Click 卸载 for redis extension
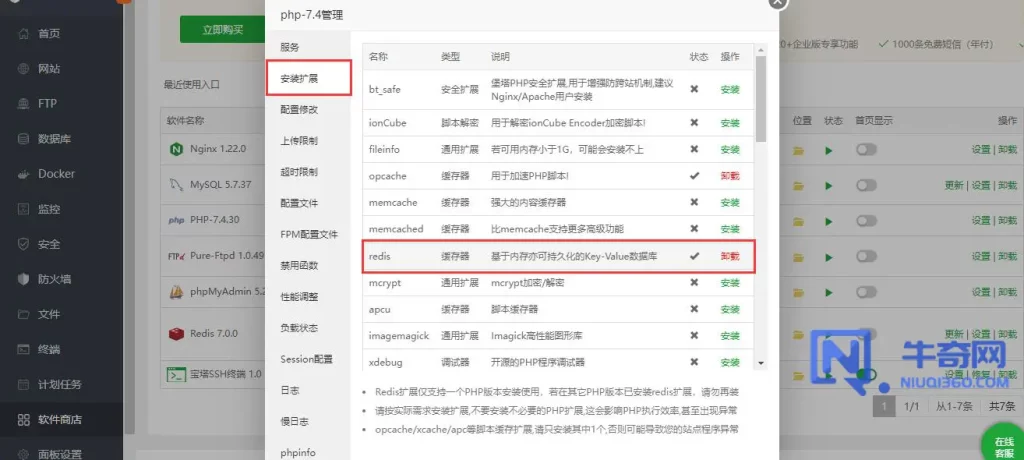The height and width of the screenshot is (460, 1024). (729, 257)
